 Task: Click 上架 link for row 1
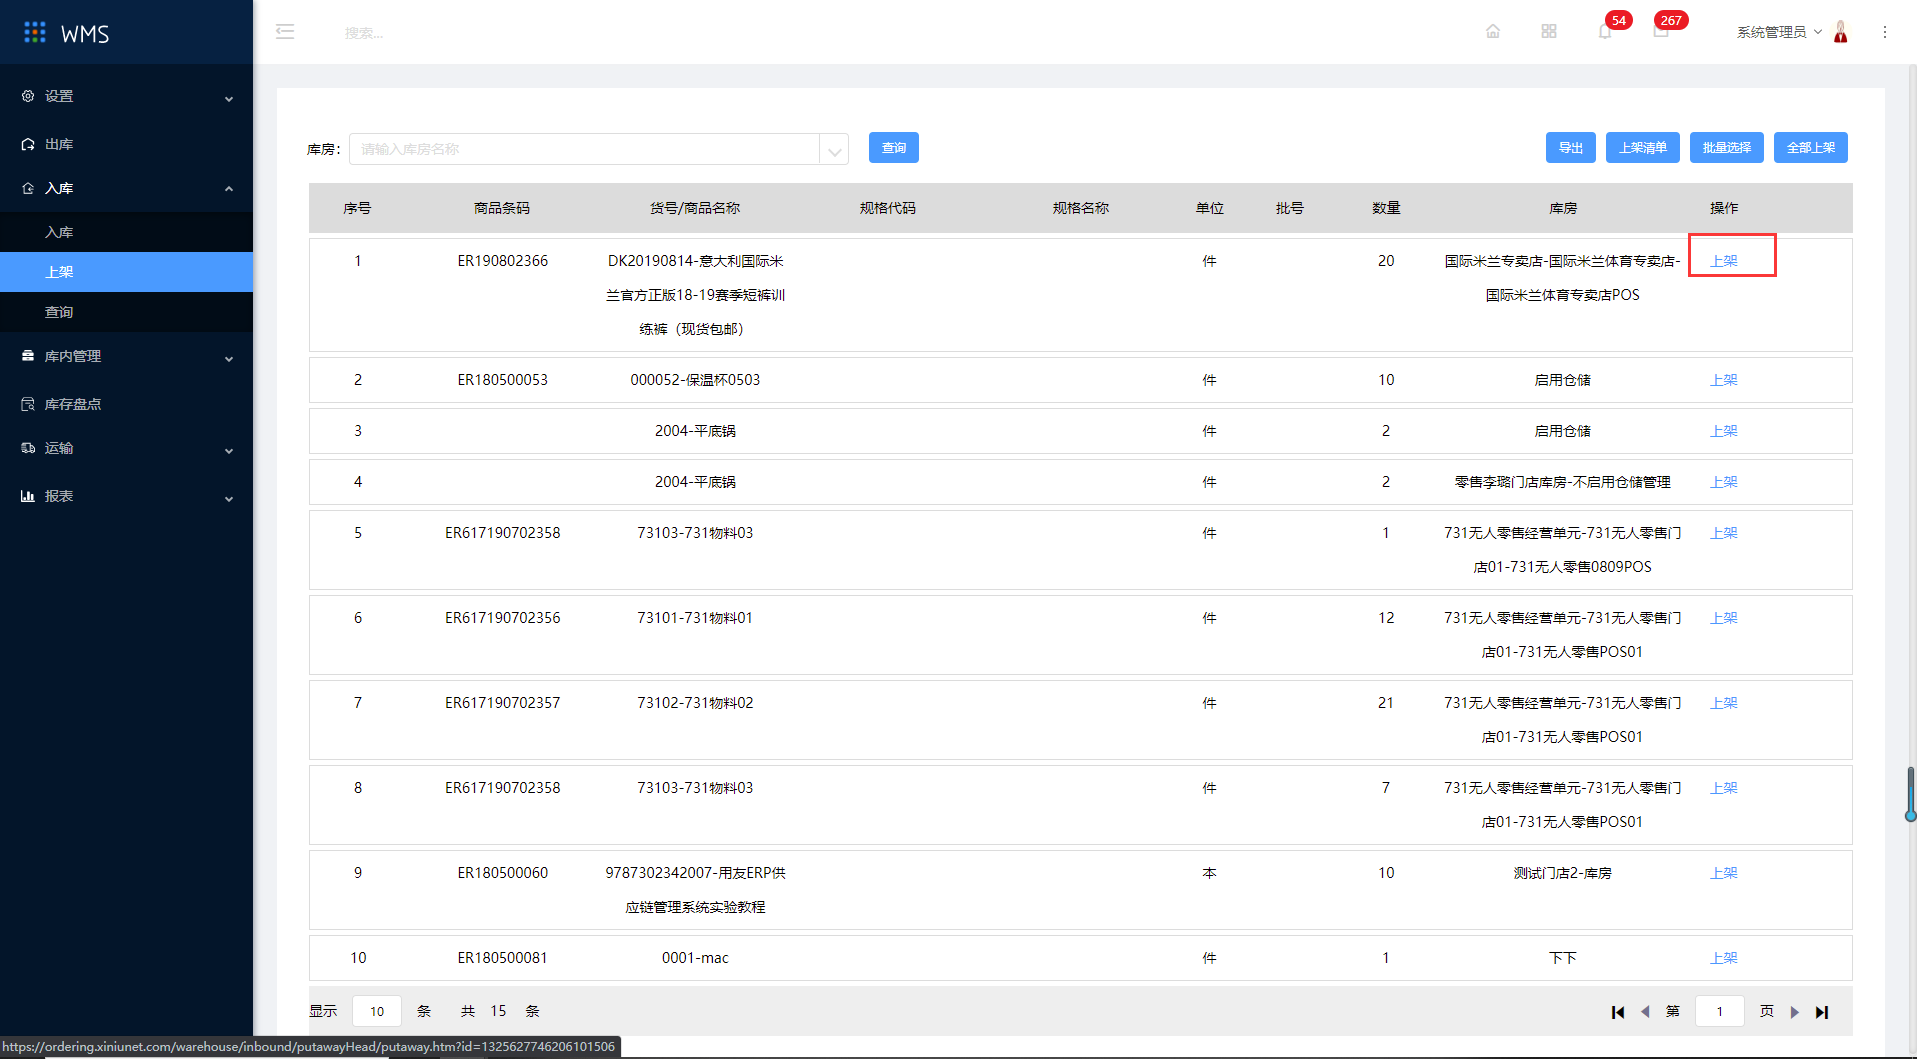[x=1724, y=261]
